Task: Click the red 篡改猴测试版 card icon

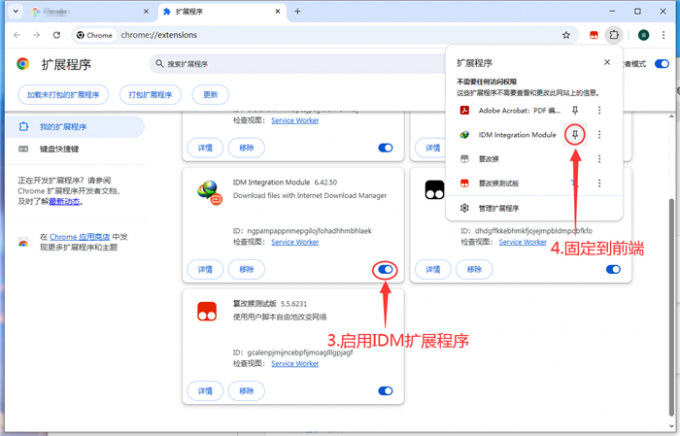Action: click(x=207, y=311)
